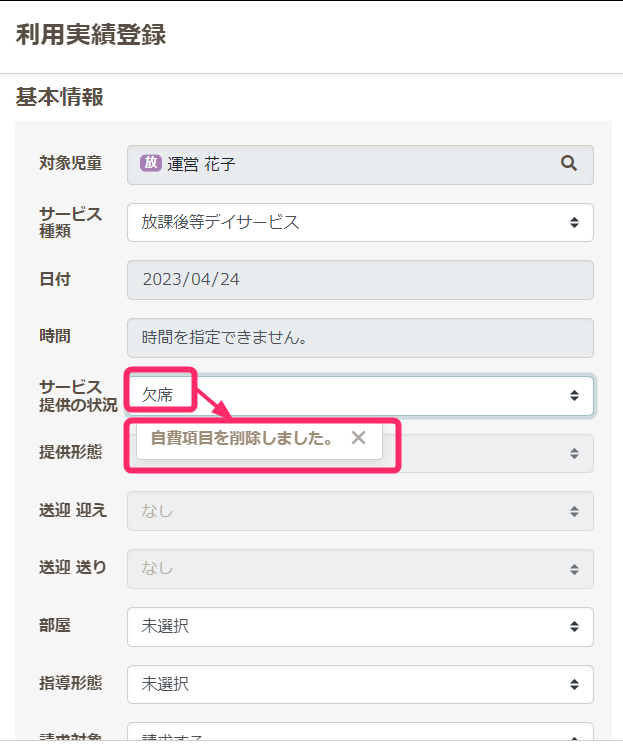The image size is (623, 745).
Task: Click the purple 放 badge icon
Action: 151,164
